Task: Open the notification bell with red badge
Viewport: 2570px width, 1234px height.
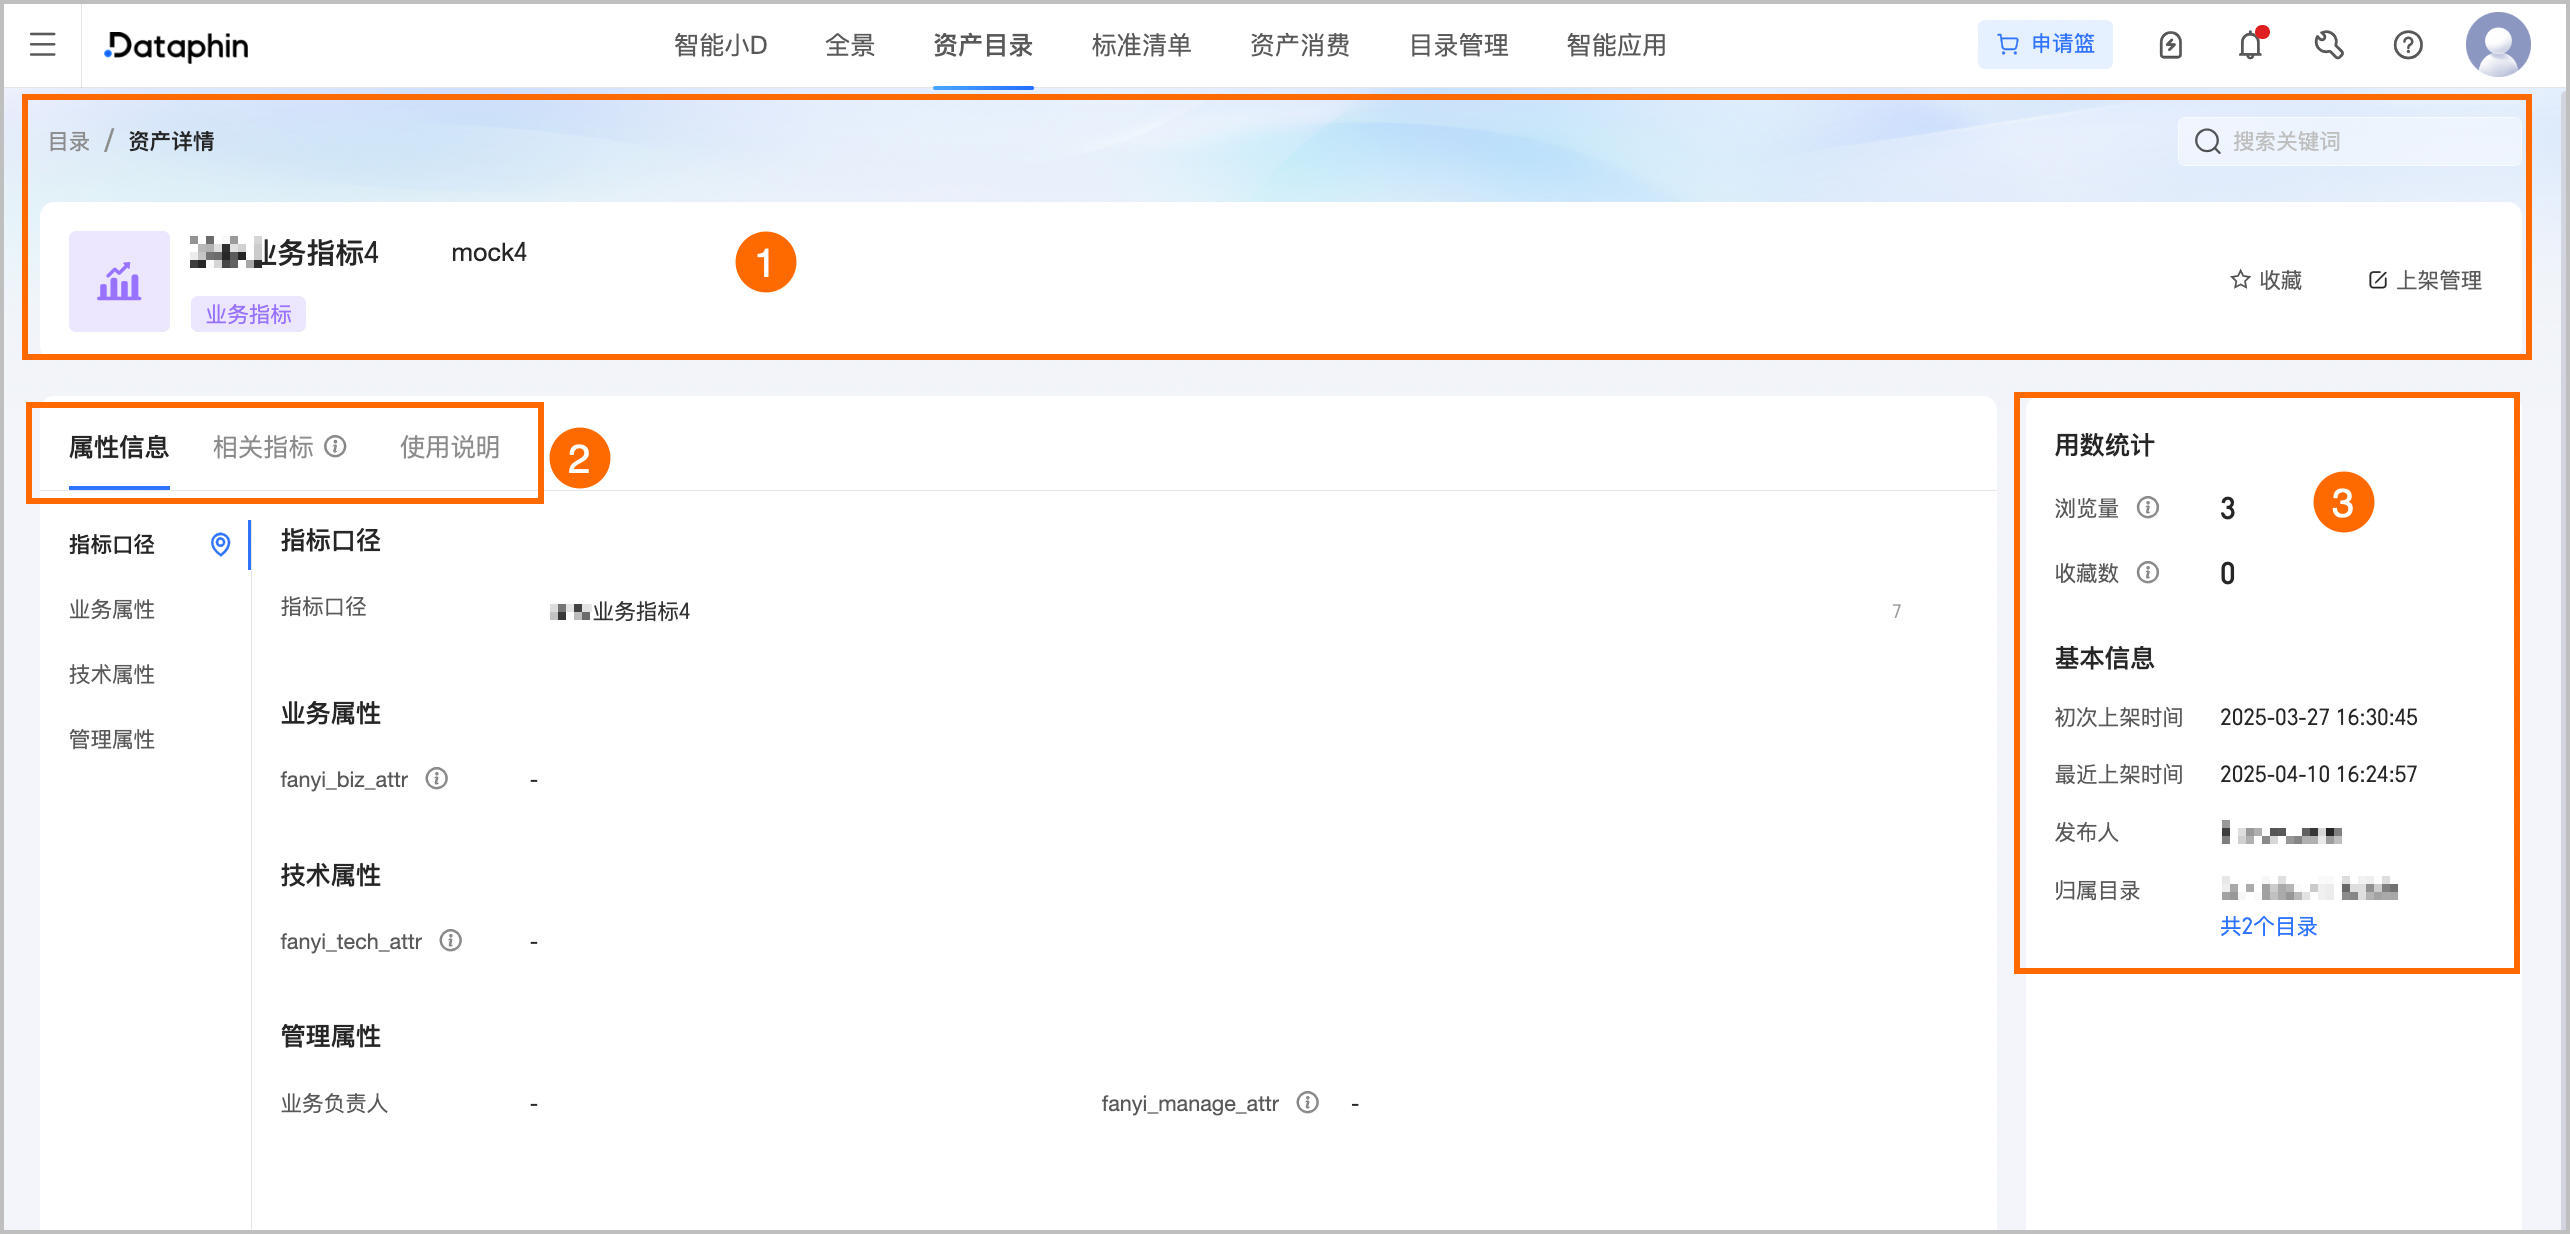Action: pos(2249,45)
